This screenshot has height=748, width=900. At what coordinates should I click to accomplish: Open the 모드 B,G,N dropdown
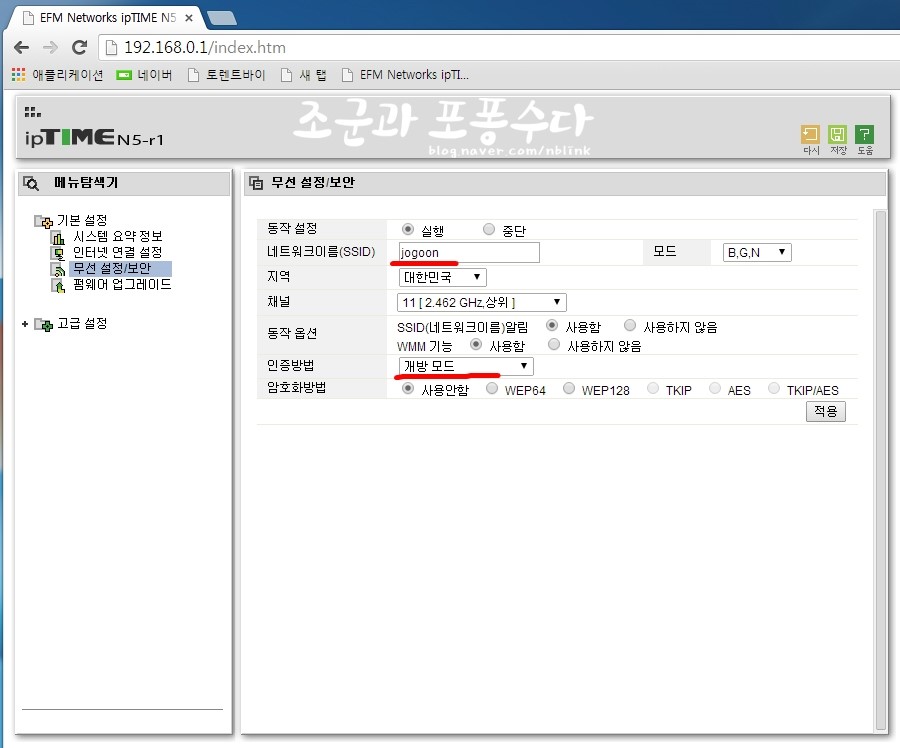point(756,253)
